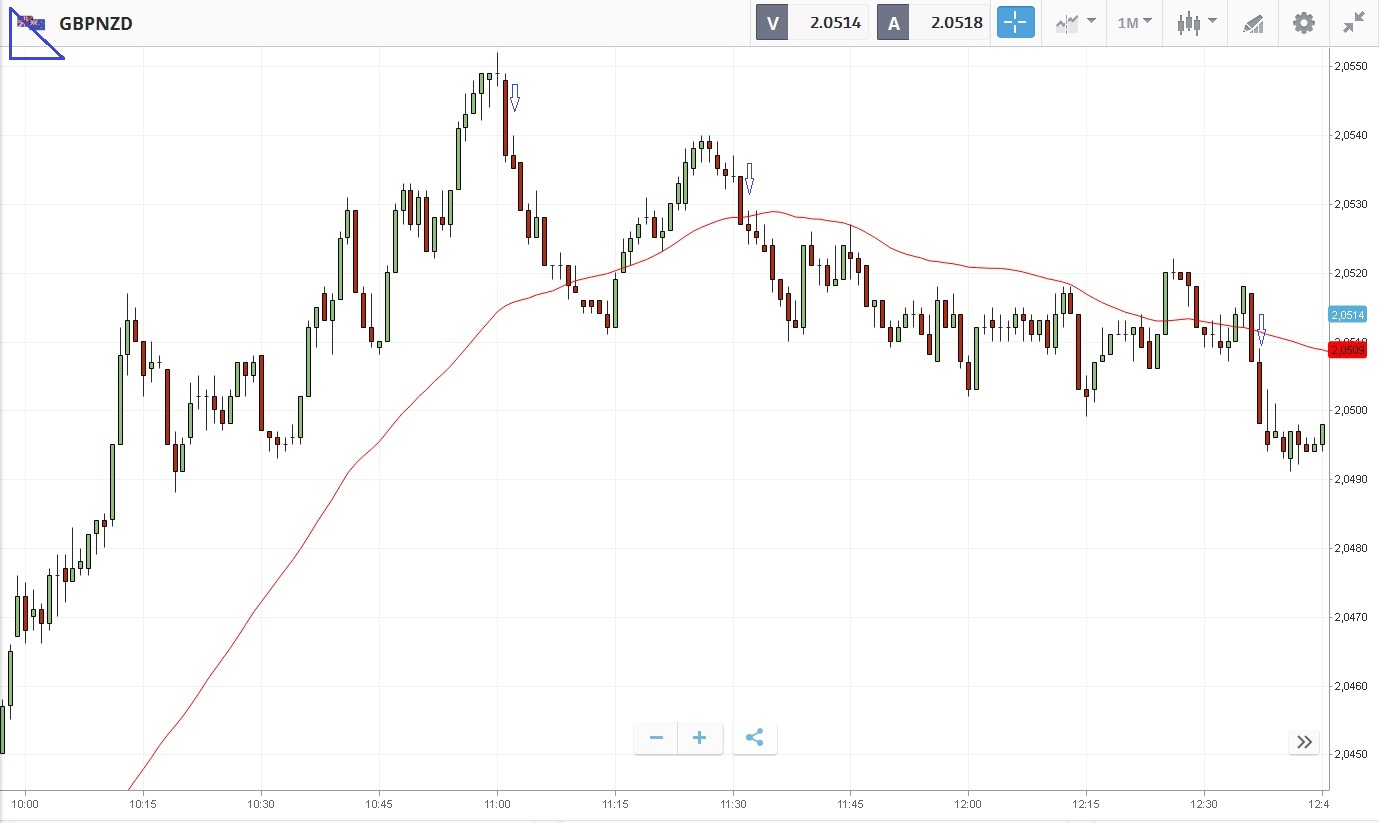Open the drawing tools icon
Image resolution: width=1379 pixels, height=823 pixels.
pyautogui.click(x=1253, y=22)
